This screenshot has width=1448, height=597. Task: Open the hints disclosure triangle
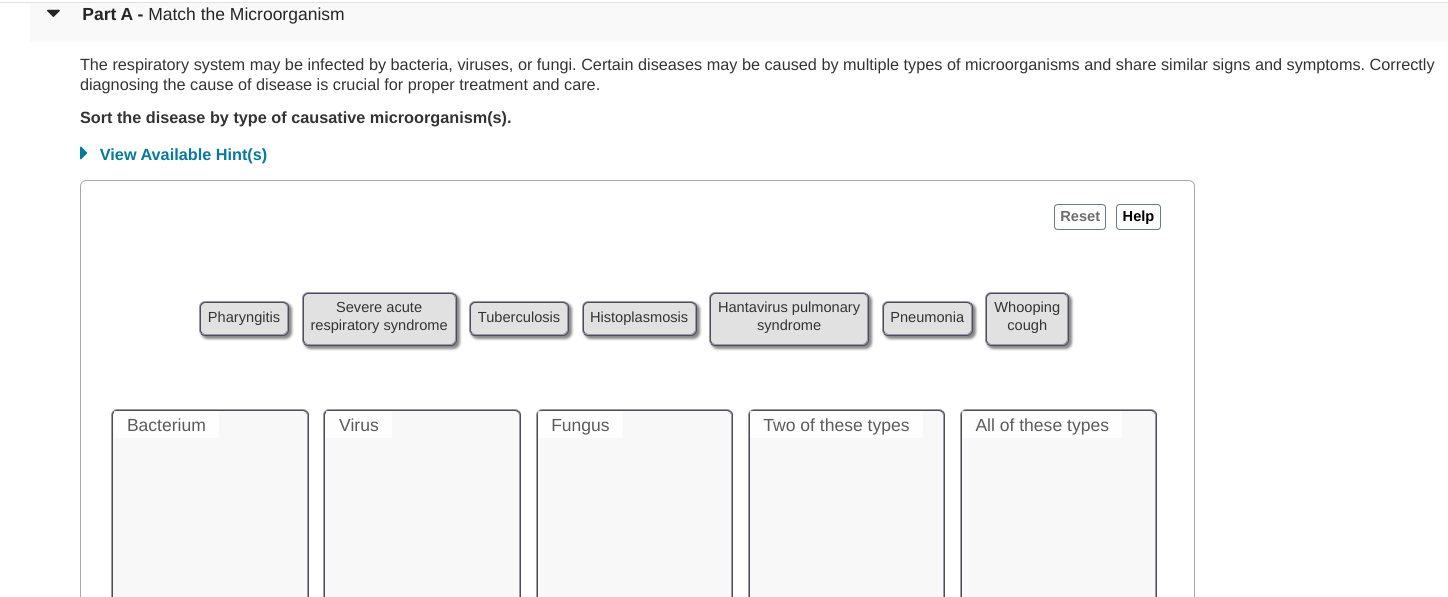(84, 153)
